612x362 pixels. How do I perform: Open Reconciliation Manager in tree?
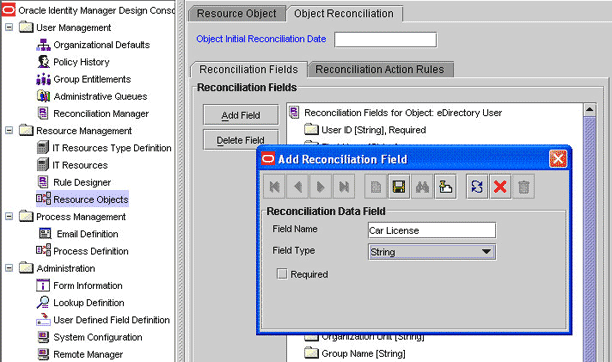(x=101, y=114)
